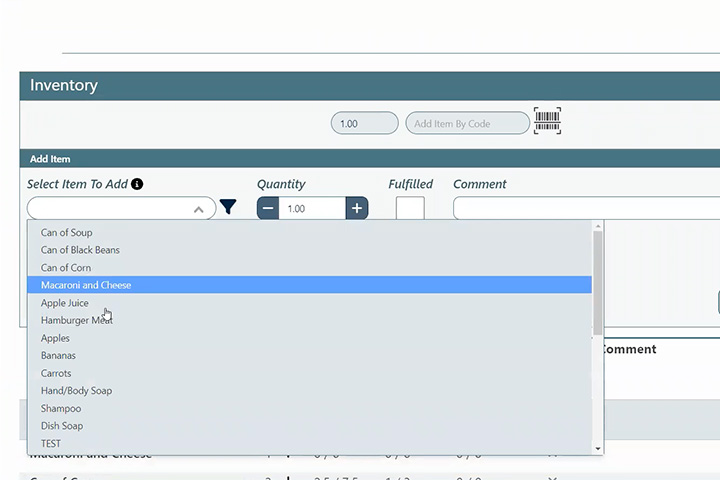The height and width of the screenshot is (480, 720).
Task: Decrease quantity with the minus button
Action: pyautogui.click(x=268, y=208)
